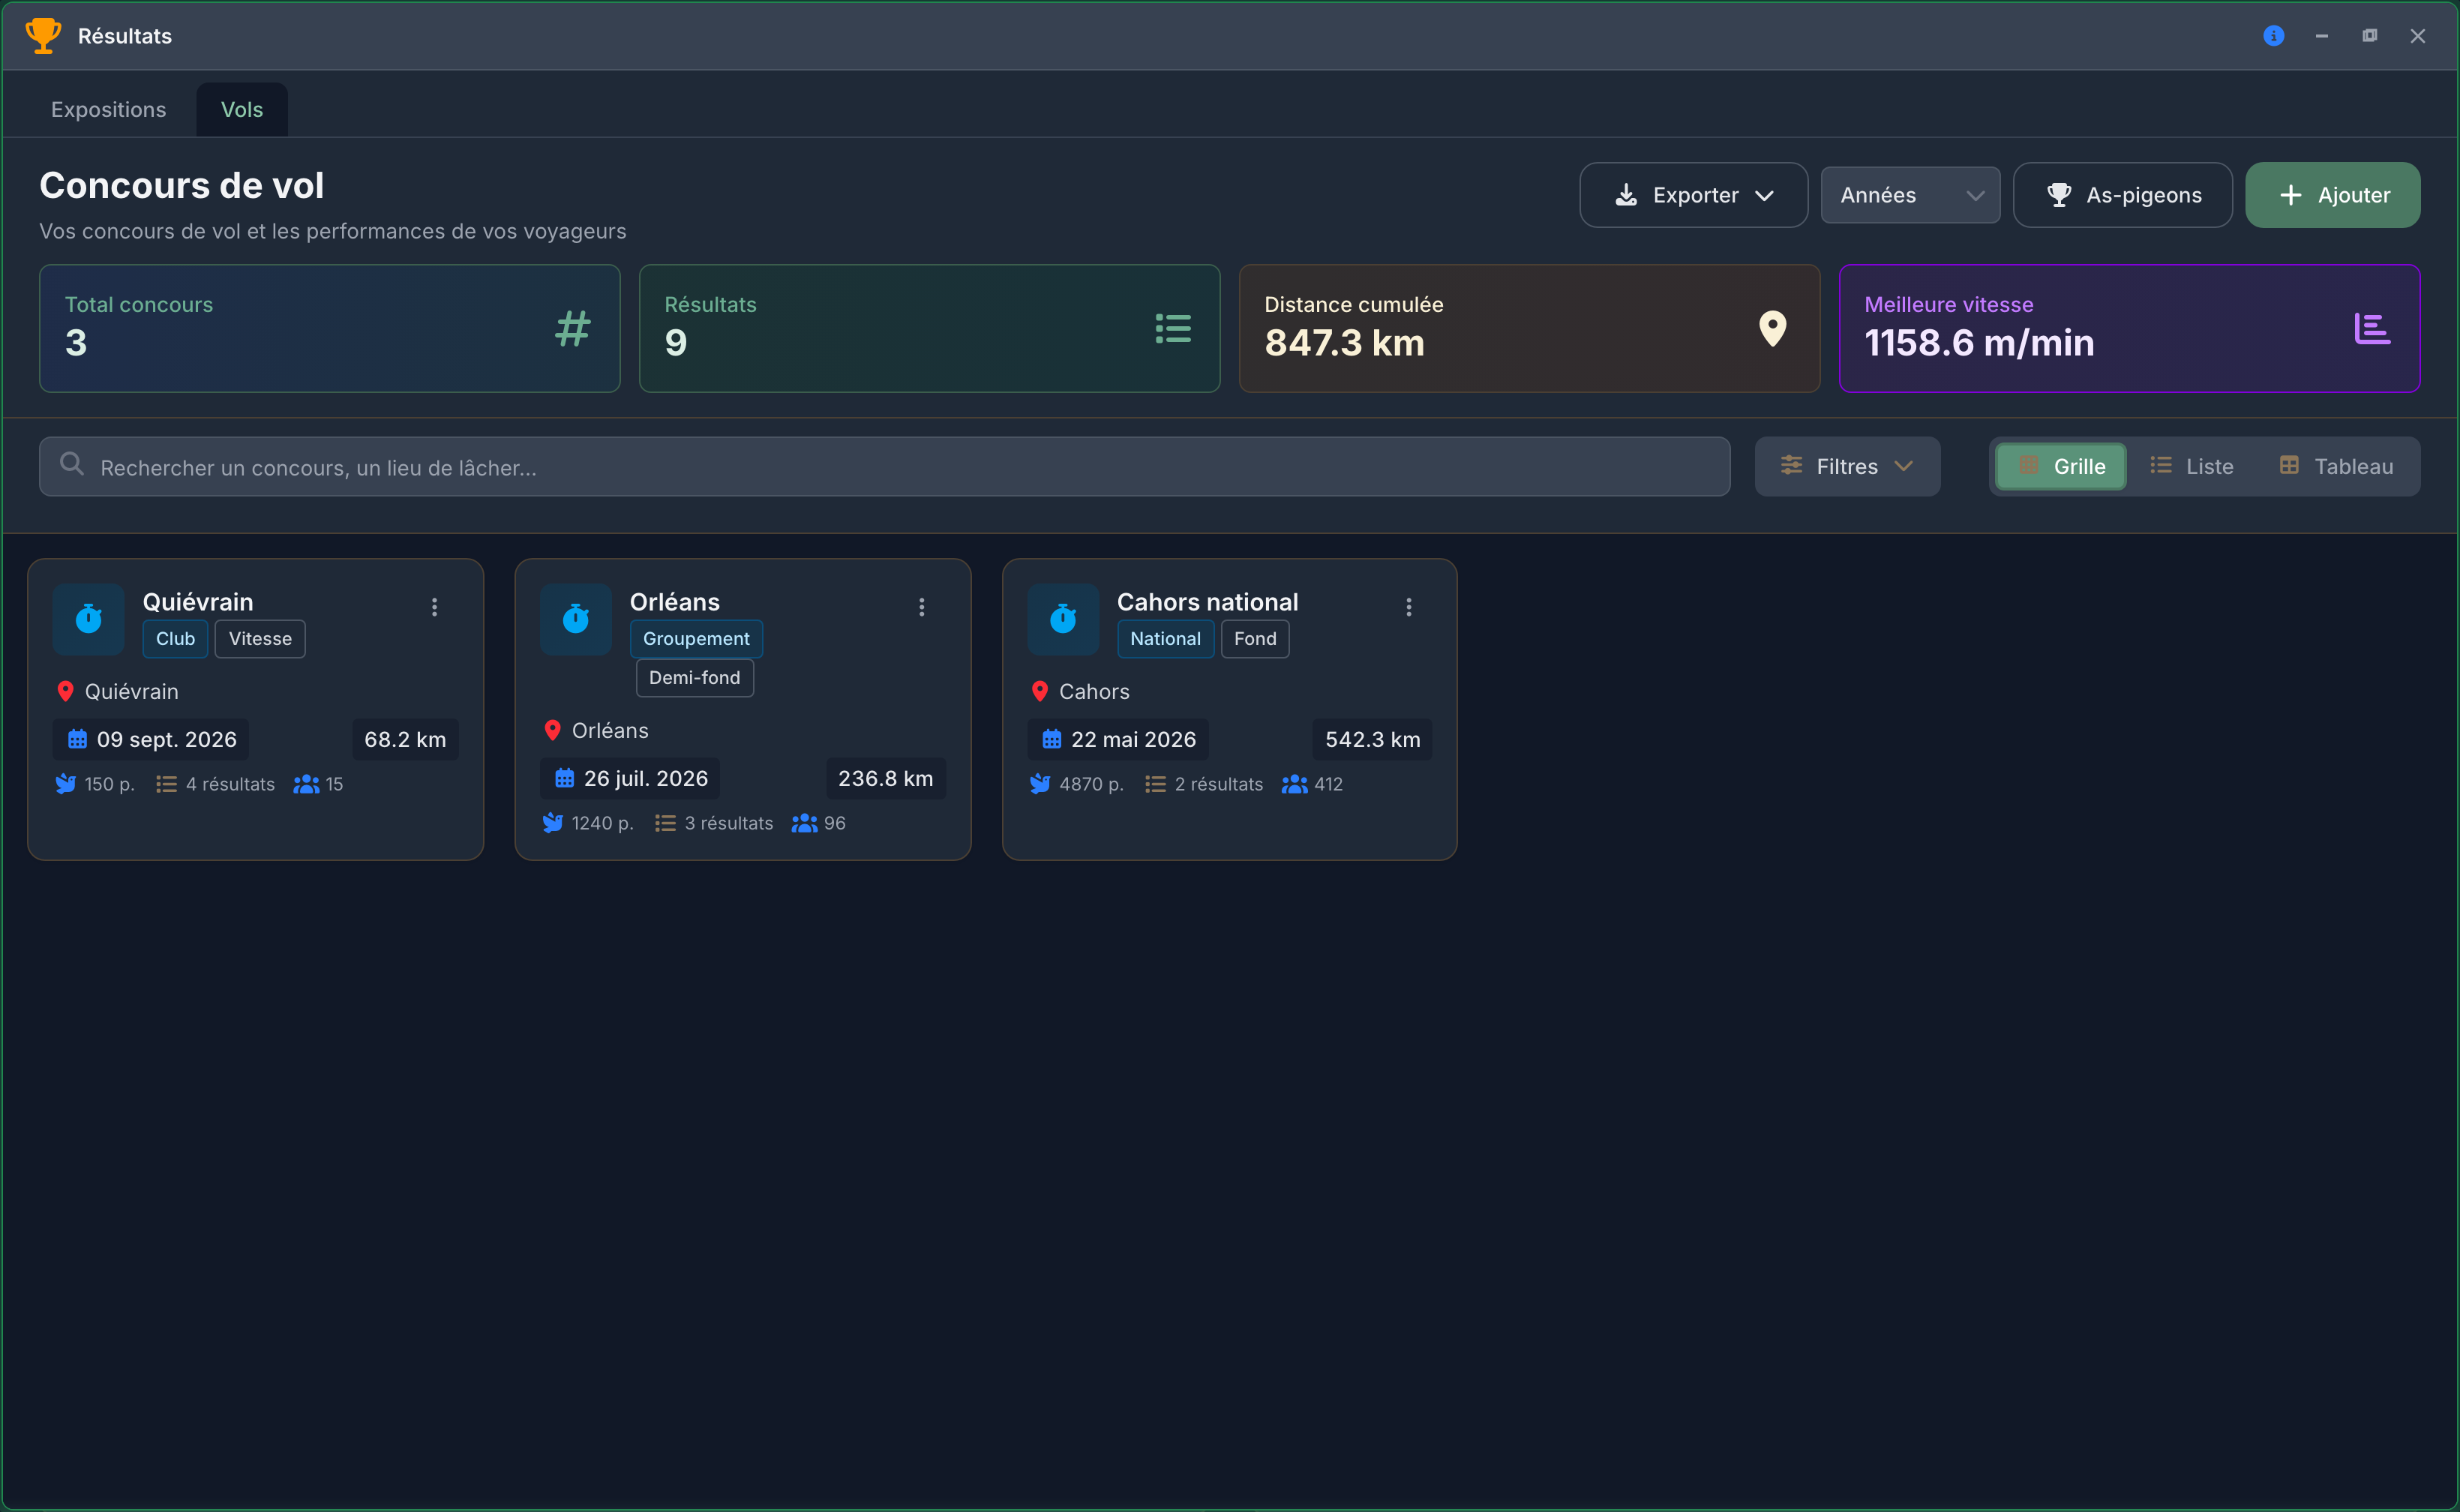The width and height of the screenshot is (2460, 1512).
Task: Click the list icon in Résultats stat card
Action: tap(1173, 328)
